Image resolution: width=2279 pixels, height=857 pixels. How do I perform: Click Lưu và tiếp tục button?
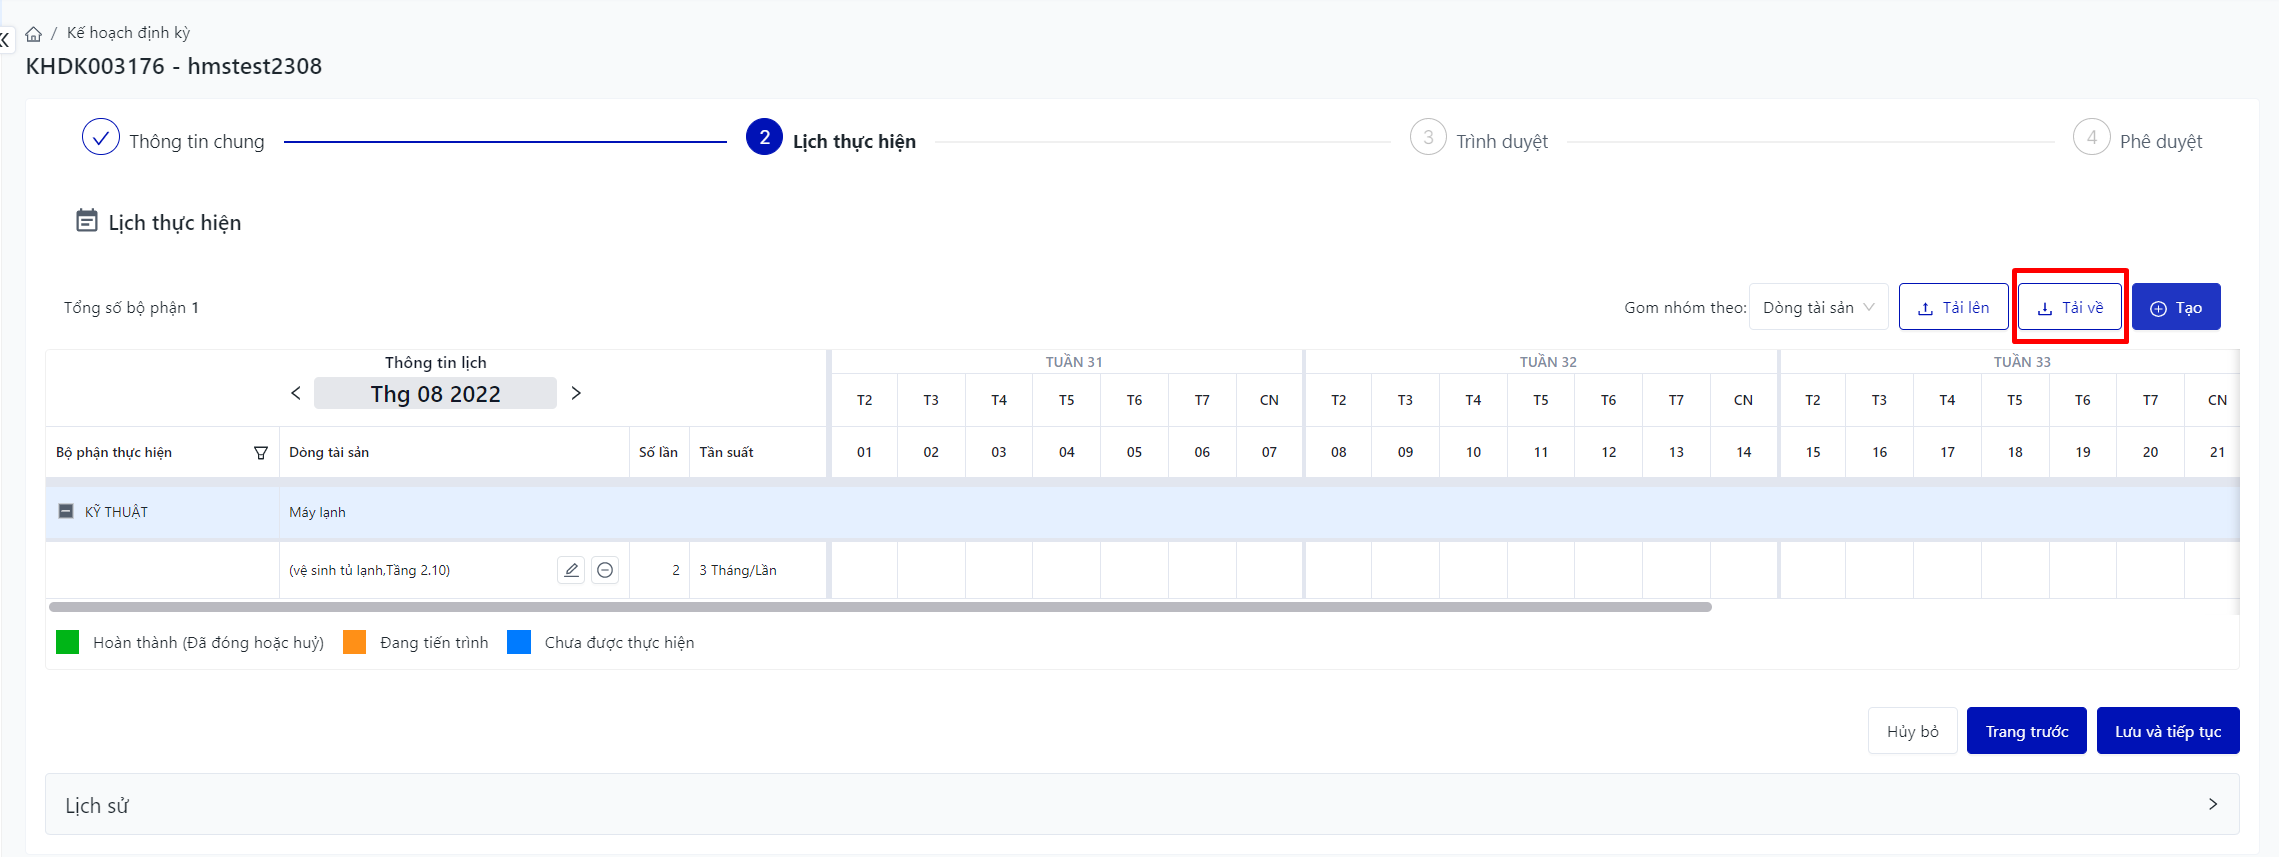(2167, 731)
